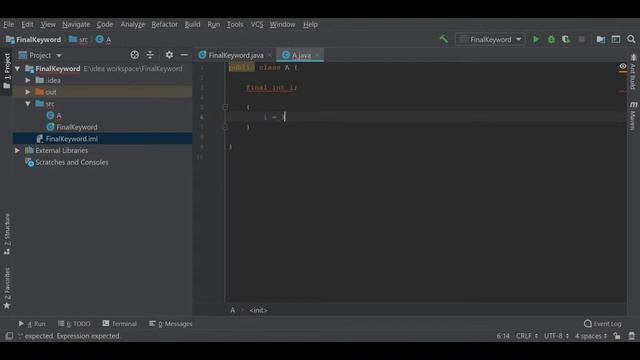Open the Edit menu
The height and width of the screenshot is (360, 640).
27,24
